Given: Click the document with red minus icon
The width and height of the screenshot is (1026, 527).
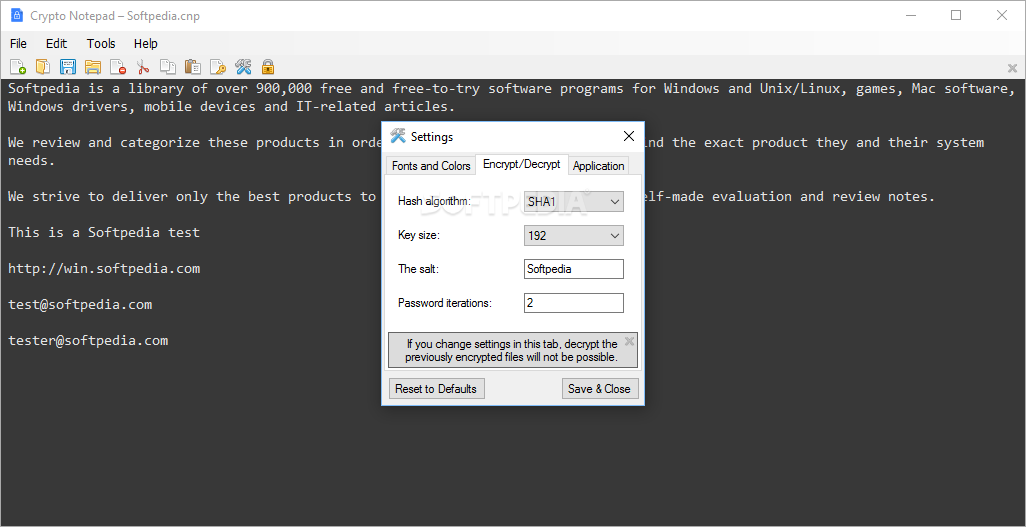Looking at the screenshot, I should [x=118, y=67].
